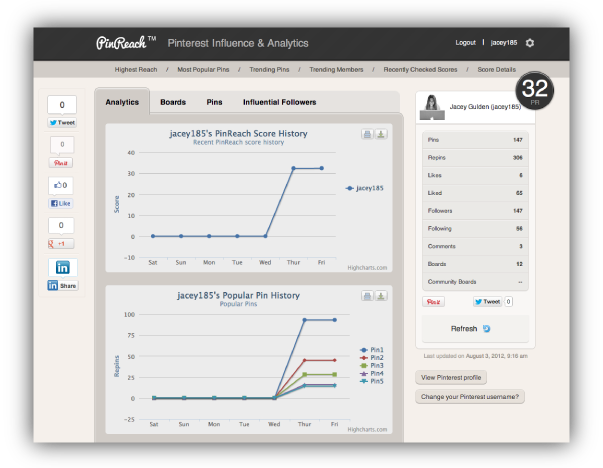Viewport: 603px width, 468px height.
Task: Open the Influential Followers tab
Action: pos(280,102)
